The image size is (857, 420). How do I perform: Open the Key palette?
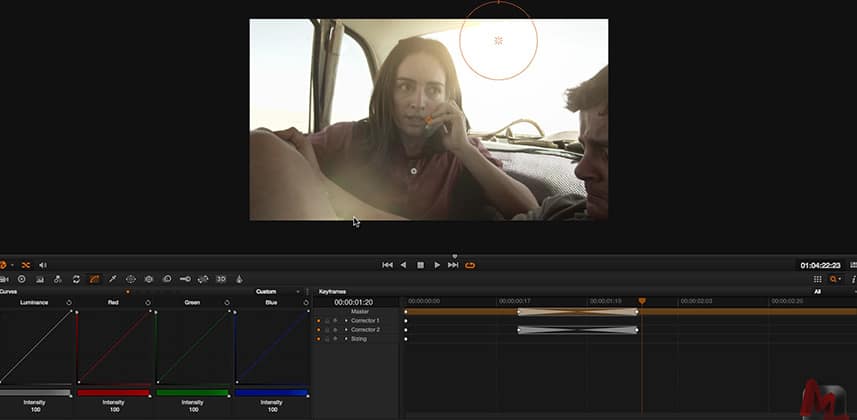point(185,279)
